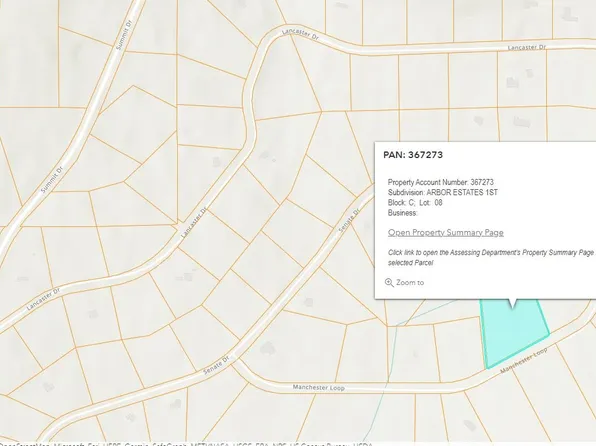
Task: Click the Manchester Loop label beside teal parcel
Action: (524, 360)
